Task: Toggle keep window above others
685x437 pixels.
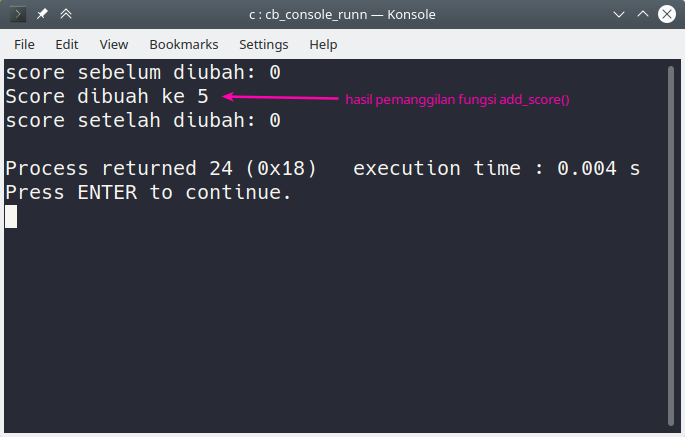Action: (x=66, y=15)
